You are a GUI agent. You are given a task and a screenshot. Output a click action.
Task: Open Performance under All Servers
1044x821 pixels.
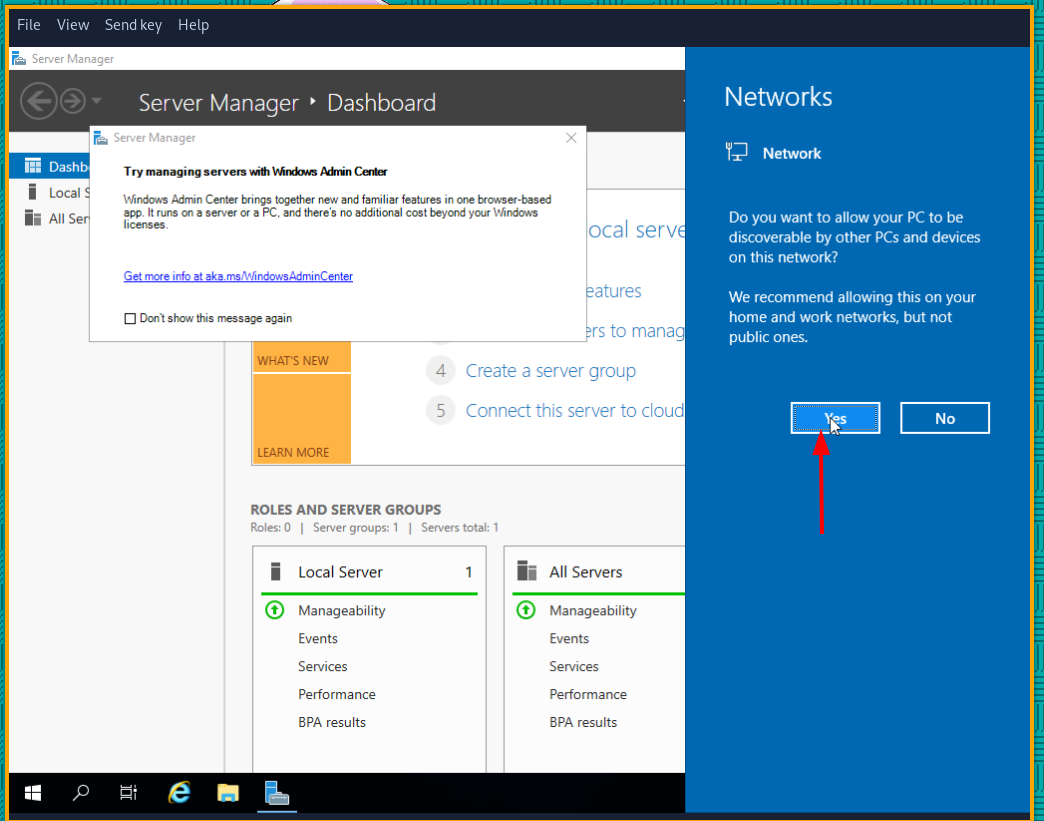click(x=588, y=694)
